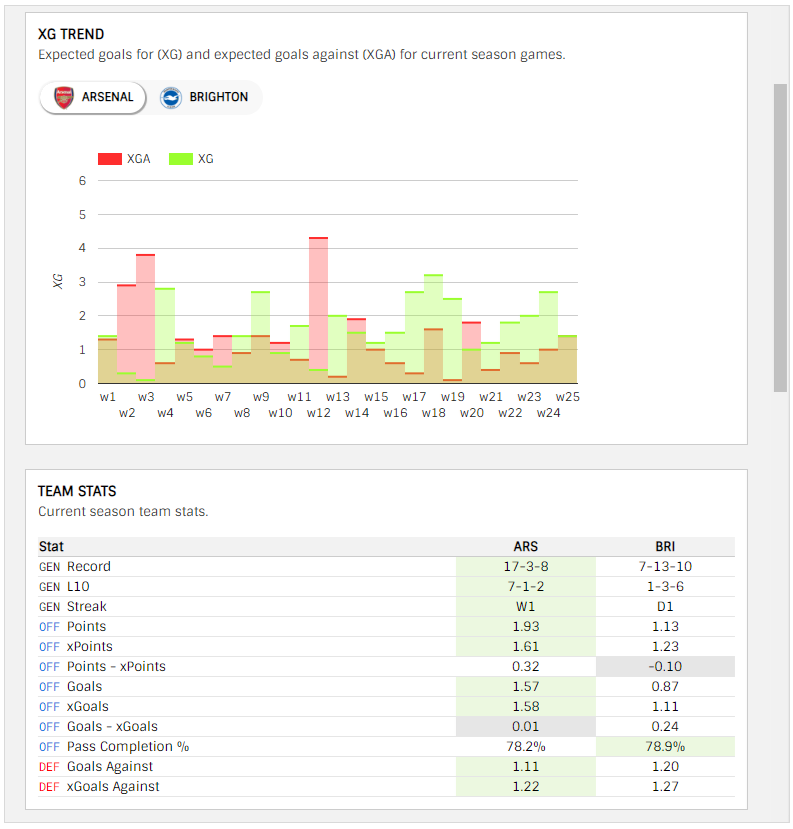The image size is (793, 829).
Task: Click Brighton goals against 1.20
Action: pyautogui.click(x=665, y=767)
